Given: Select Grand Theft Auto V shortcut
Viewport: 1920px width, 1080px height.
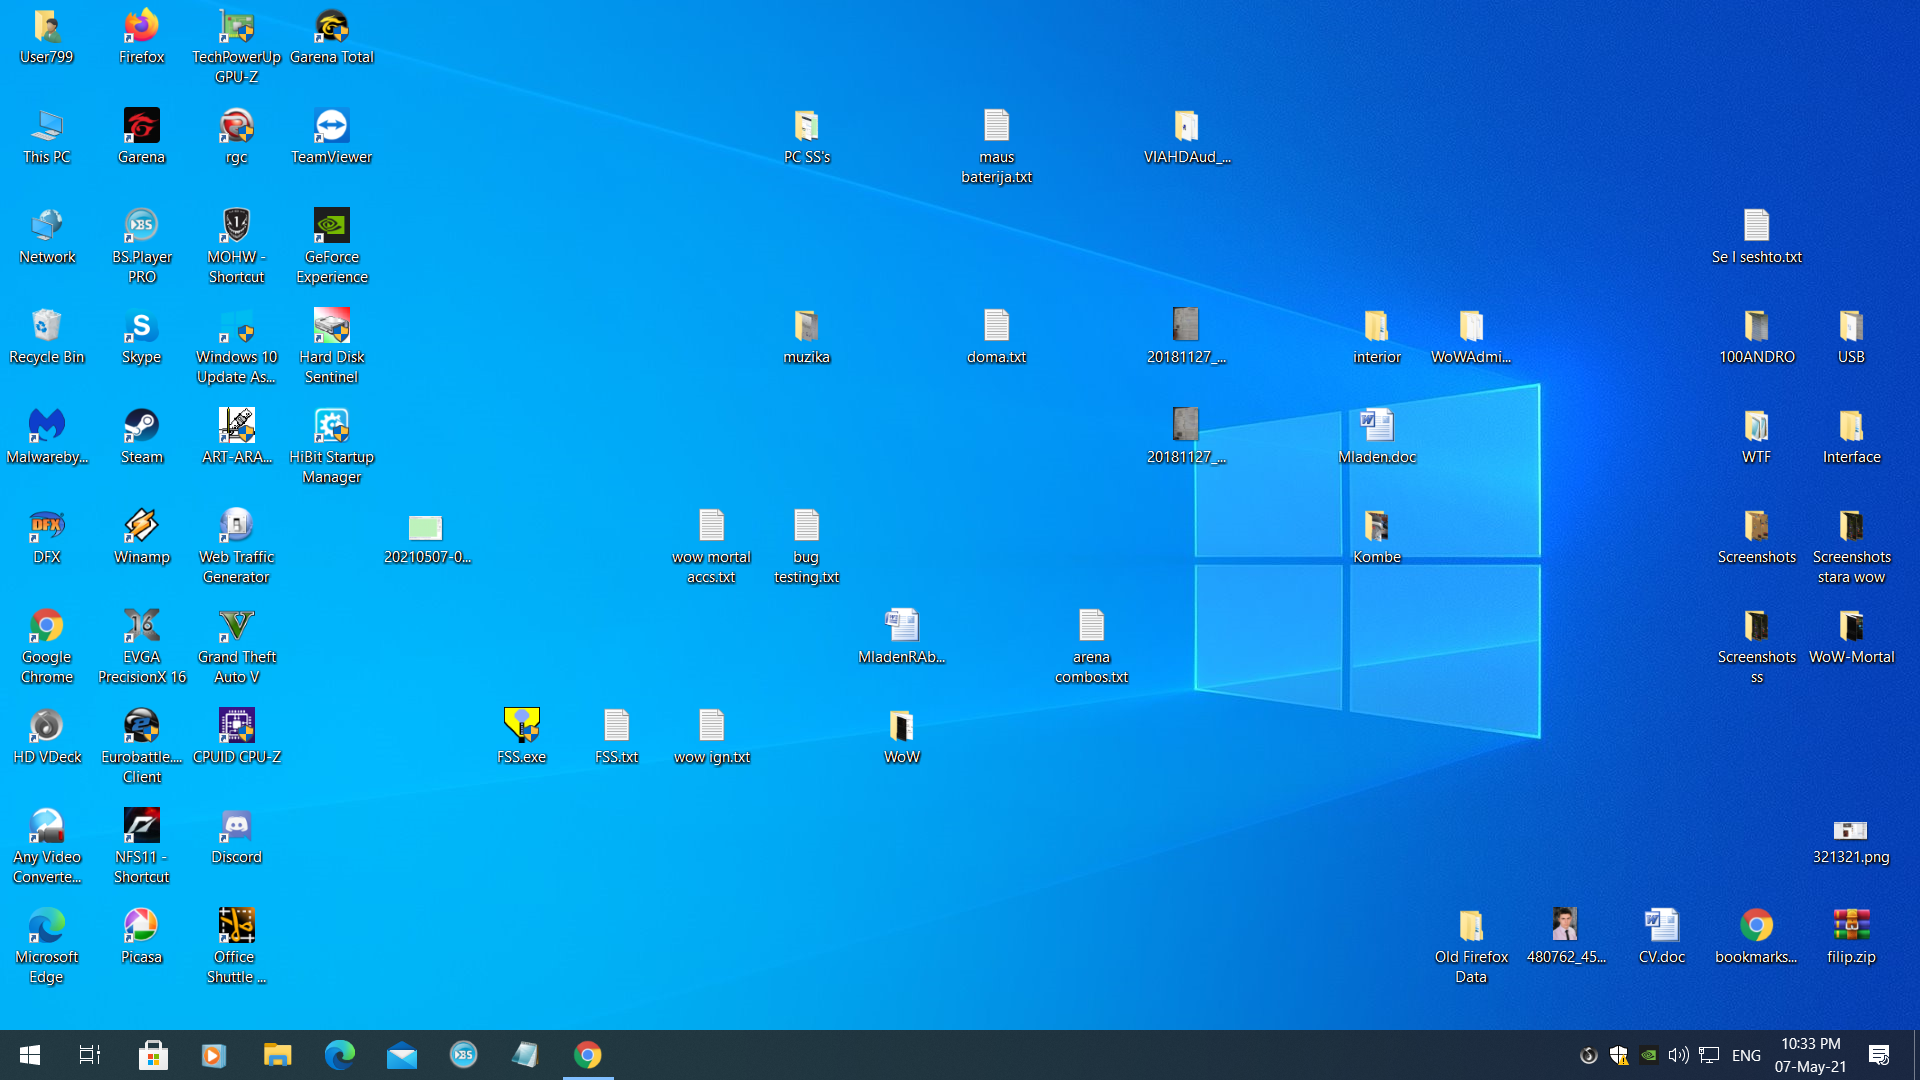Looking at the screenshot, I should (236, 627).
